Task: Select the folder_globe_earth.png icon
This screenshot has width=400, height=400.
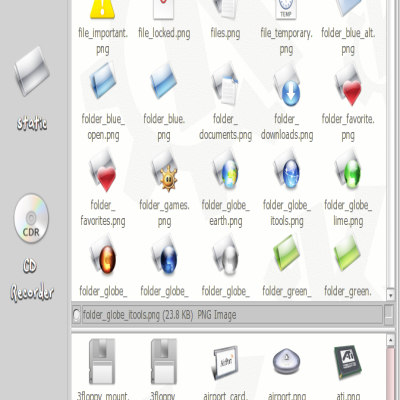Action: click(x=225, y=170)
